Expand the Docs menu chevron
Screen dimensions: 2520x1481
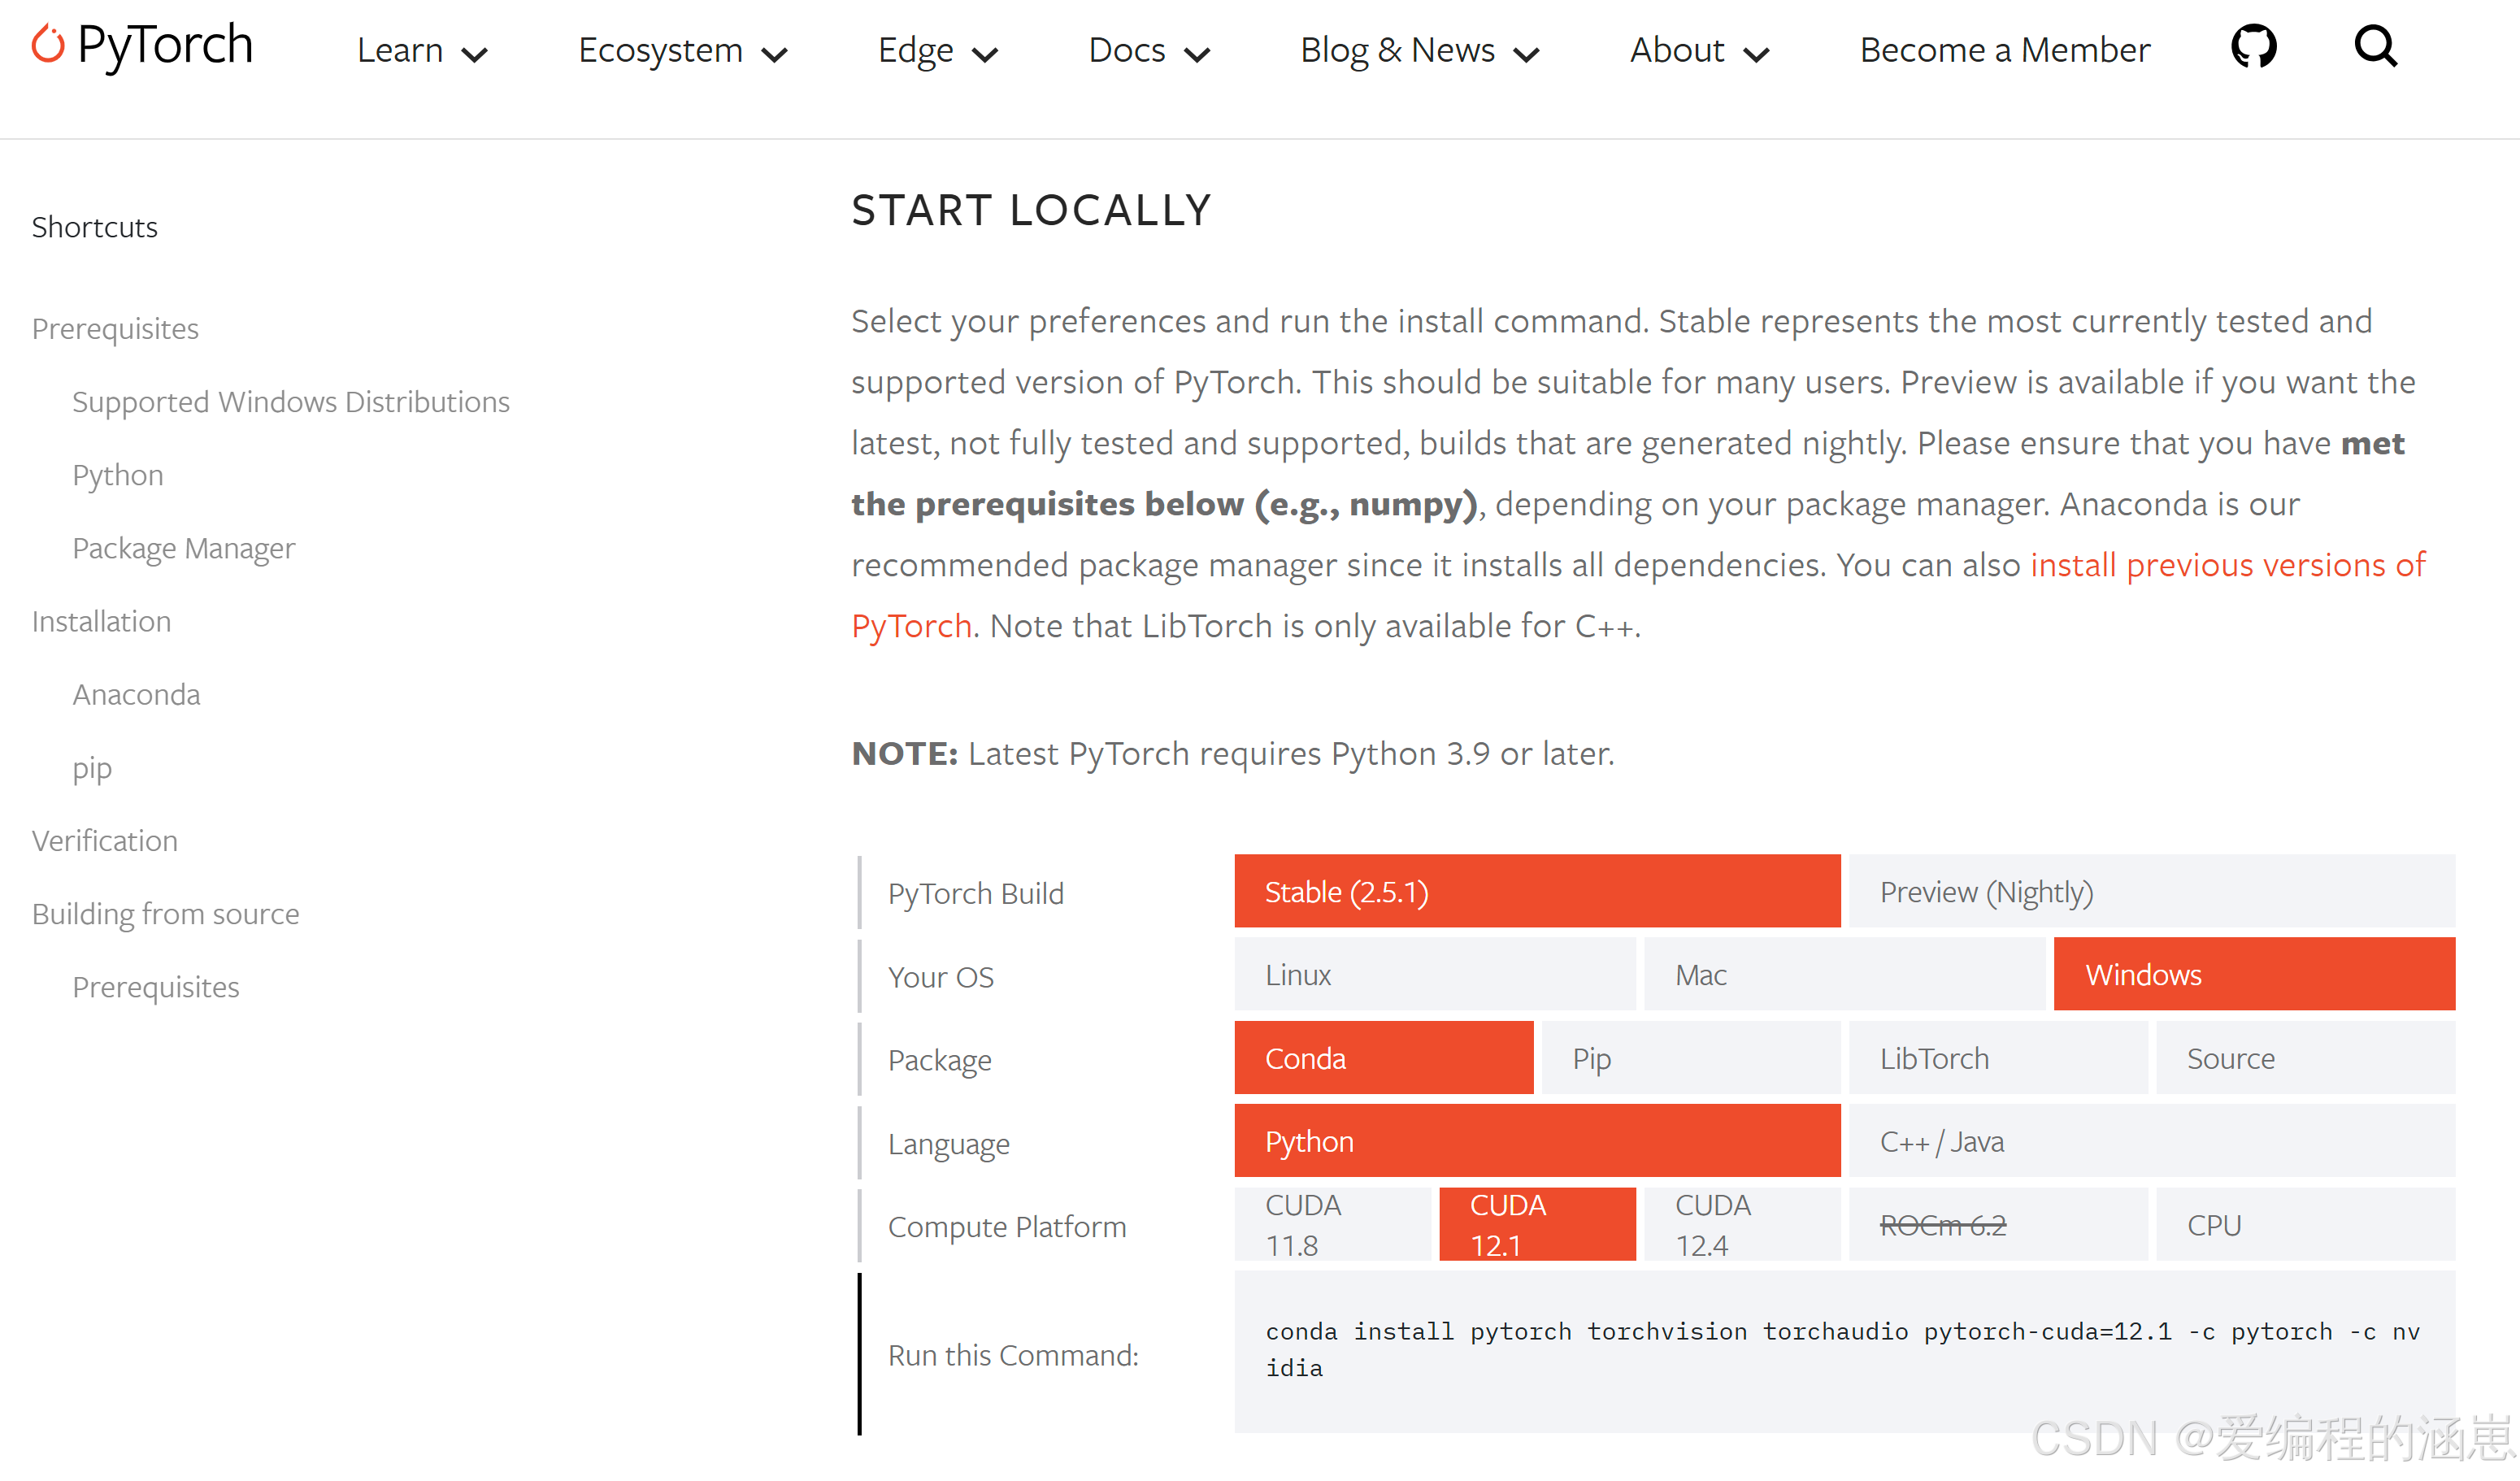point(1197,55)
